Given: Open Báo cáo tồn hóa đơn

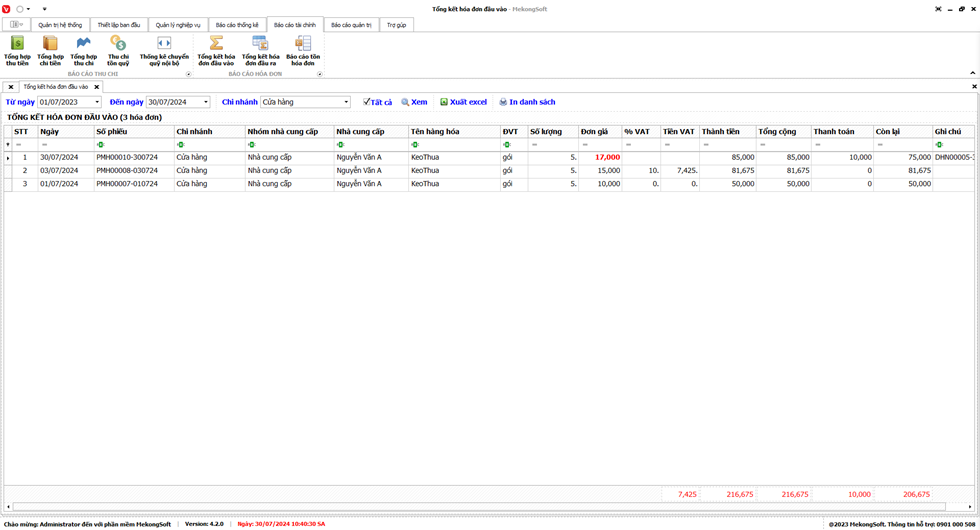Looking at the screenshot, I should click(303, 50).
